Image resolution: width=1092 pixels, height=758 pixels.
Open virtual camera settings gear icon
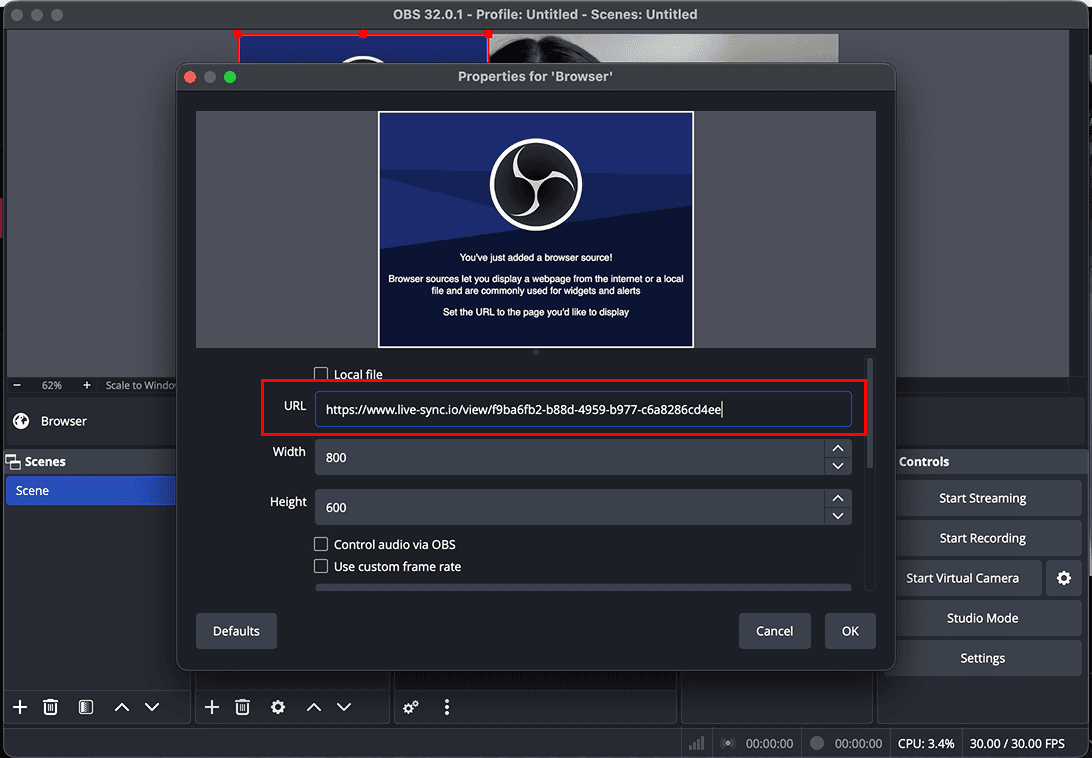coord(1064,578)
